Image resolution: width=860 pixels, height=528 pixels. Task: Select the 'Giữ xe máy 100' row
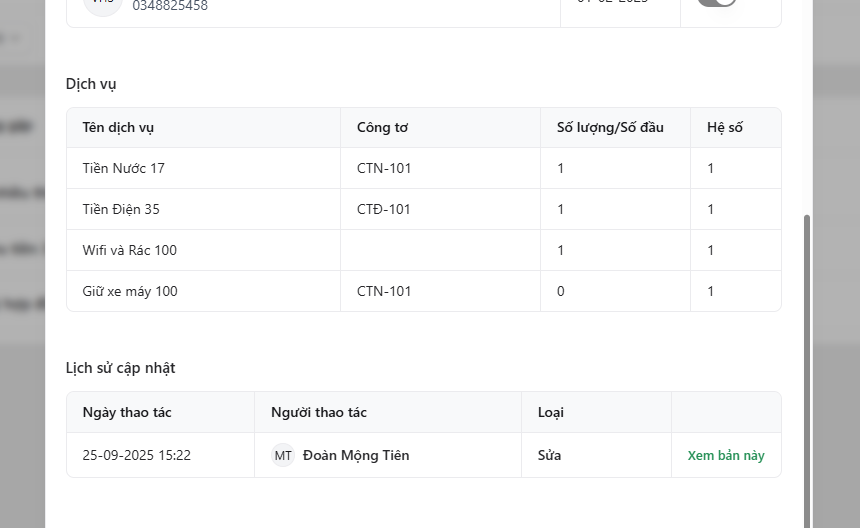tap(130, 291)
